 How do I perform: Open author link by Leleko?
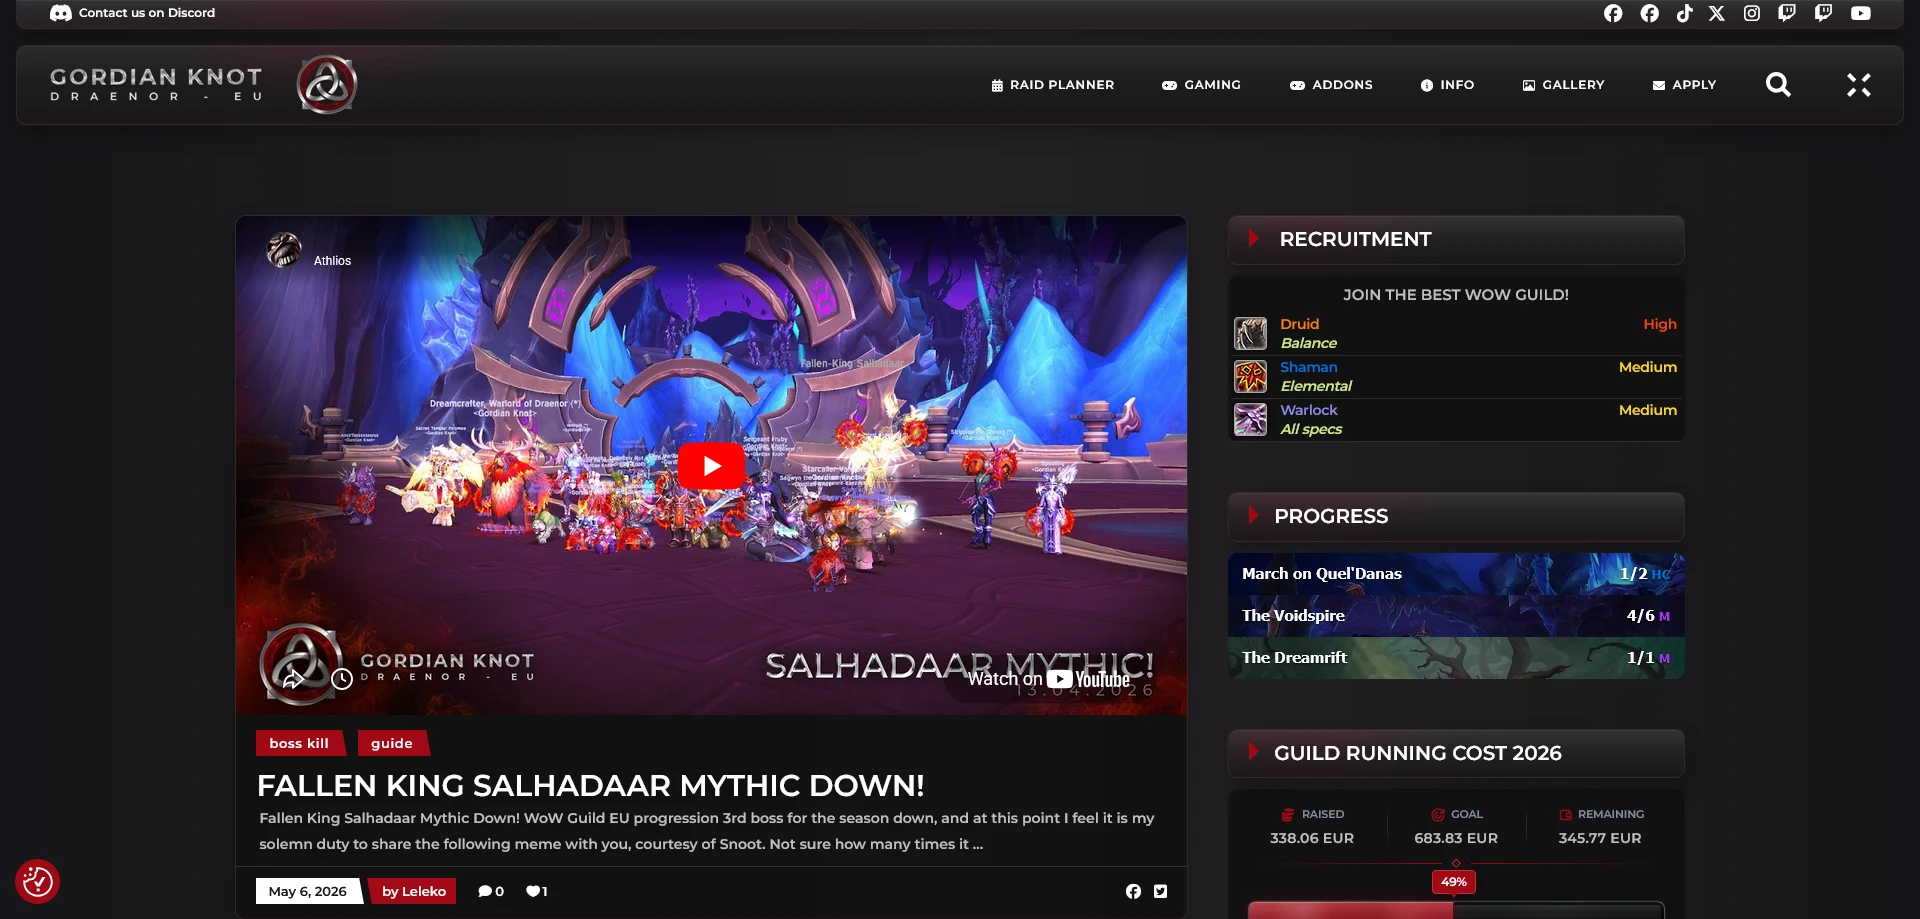413,891
